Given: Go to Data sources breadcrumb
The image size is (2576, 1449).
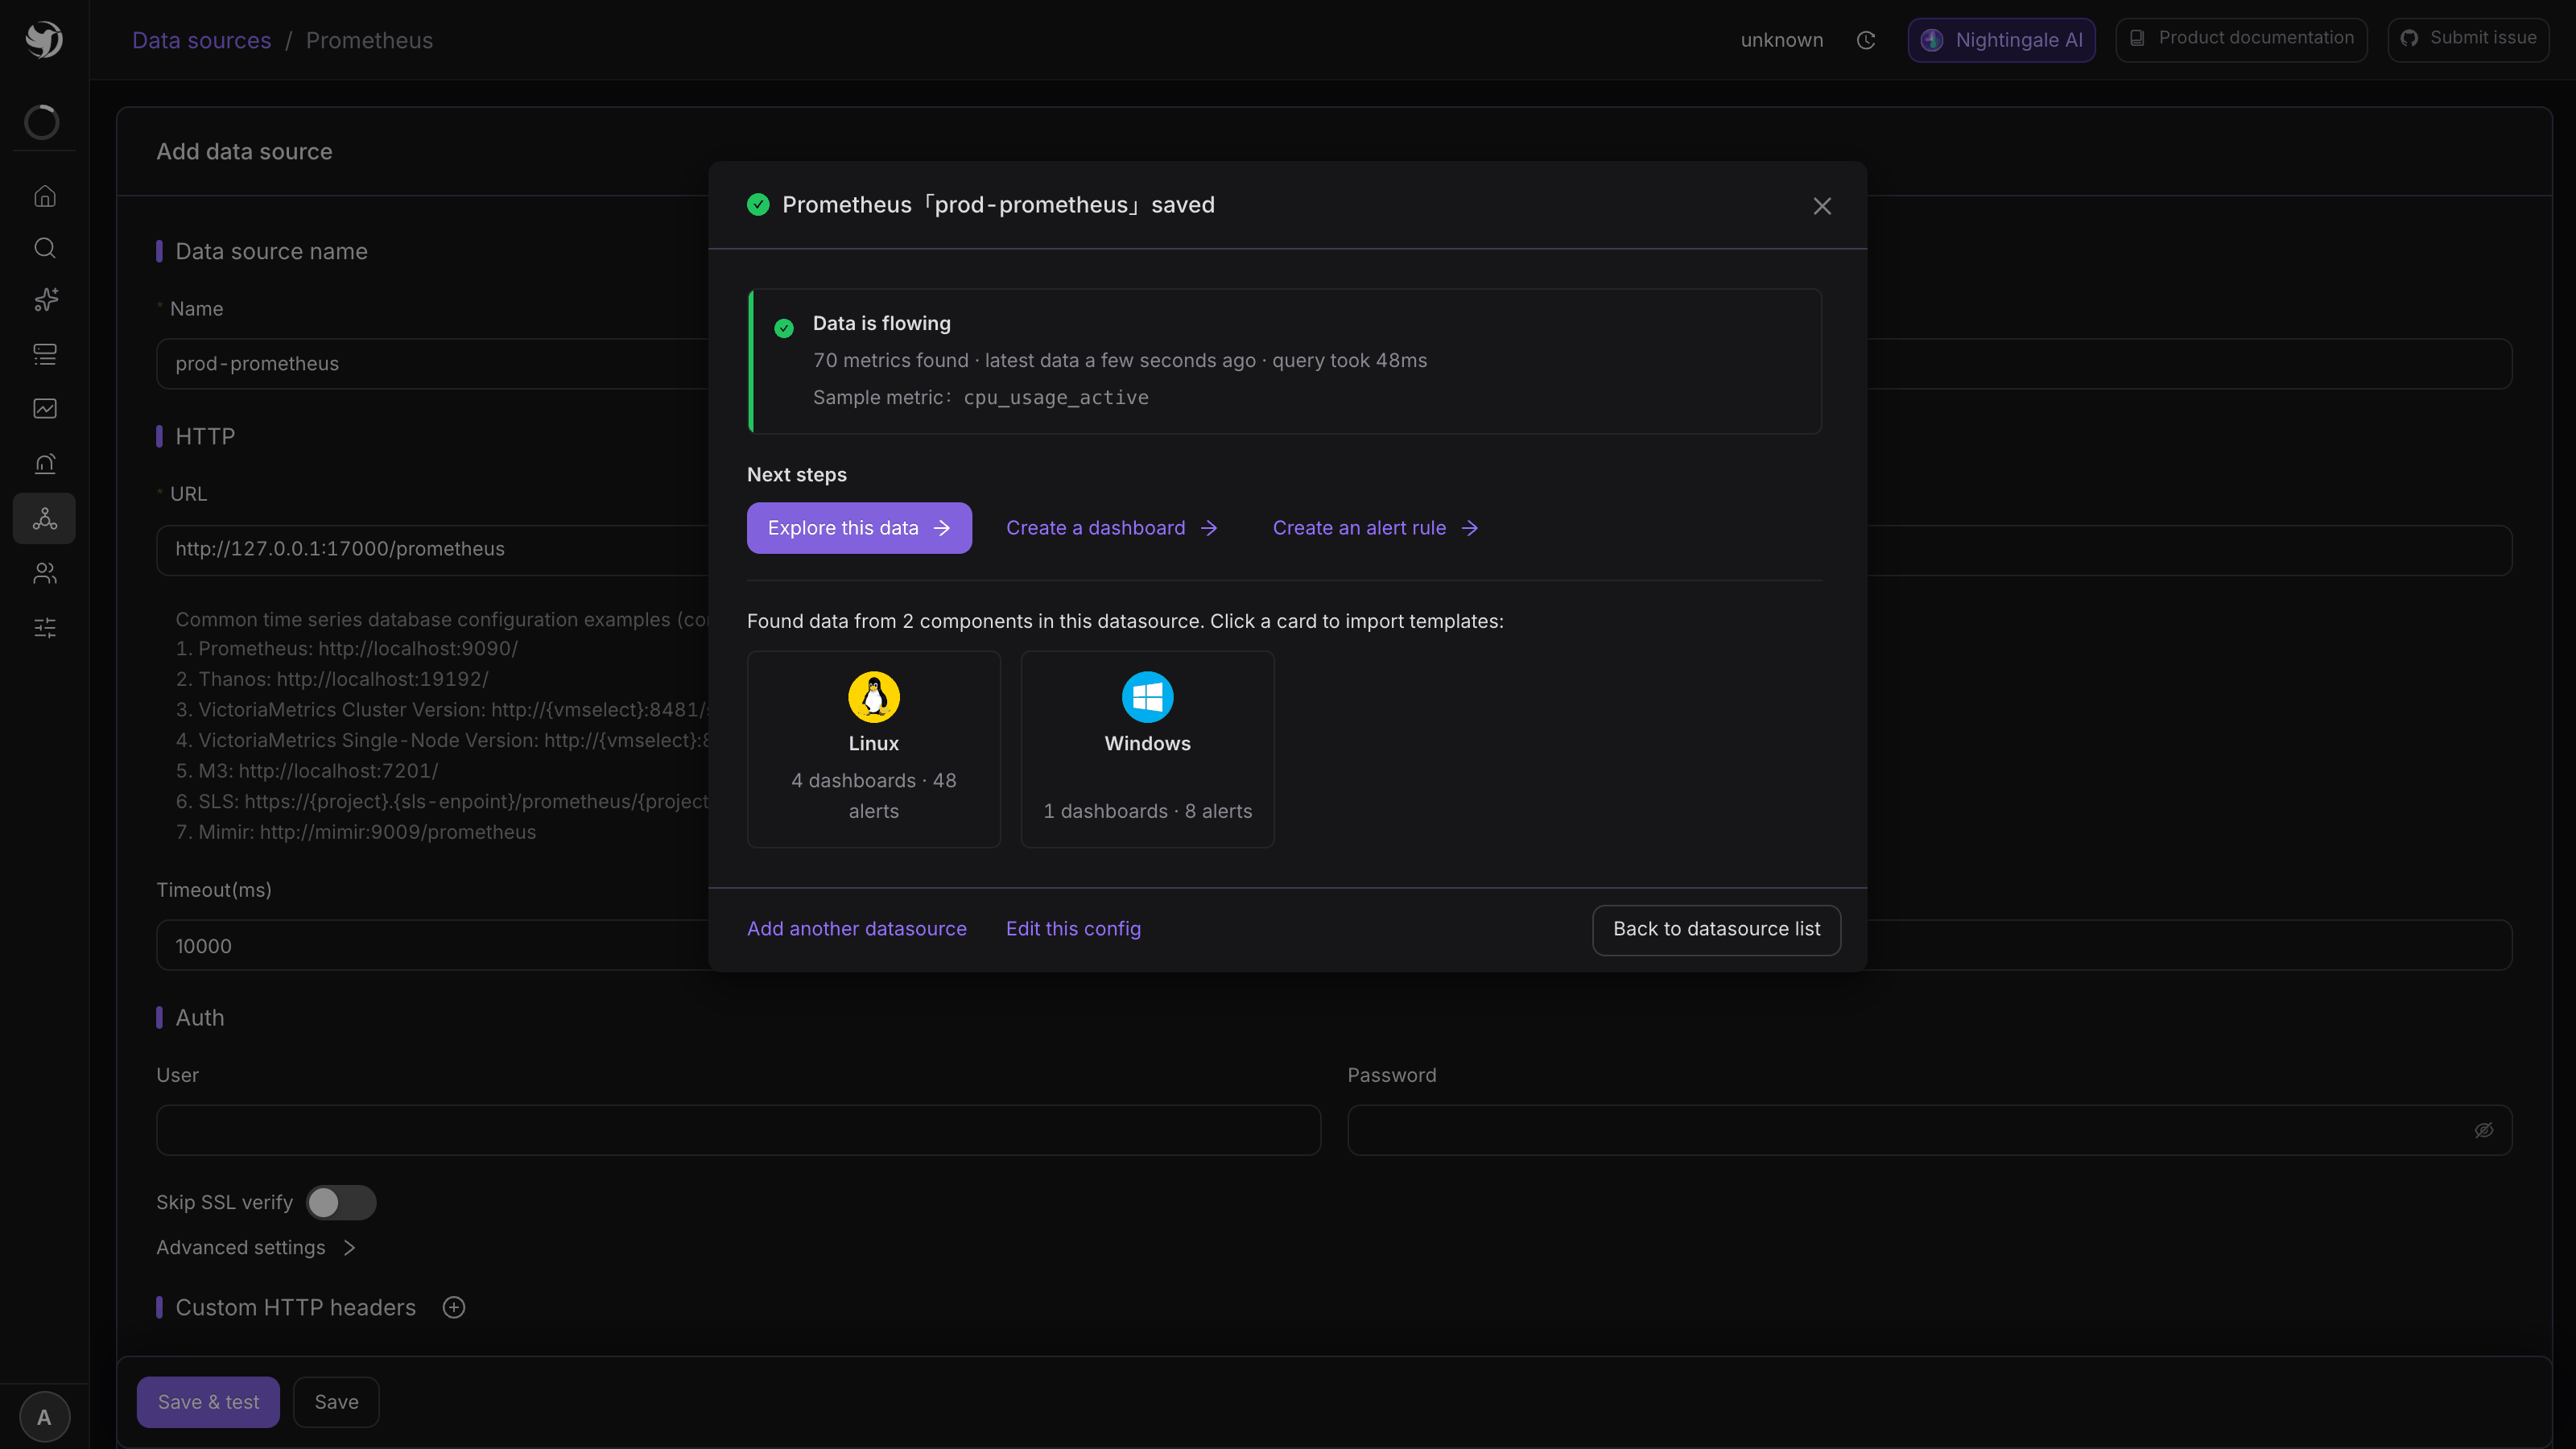Looking at the screenshot, I should [201, 40].
